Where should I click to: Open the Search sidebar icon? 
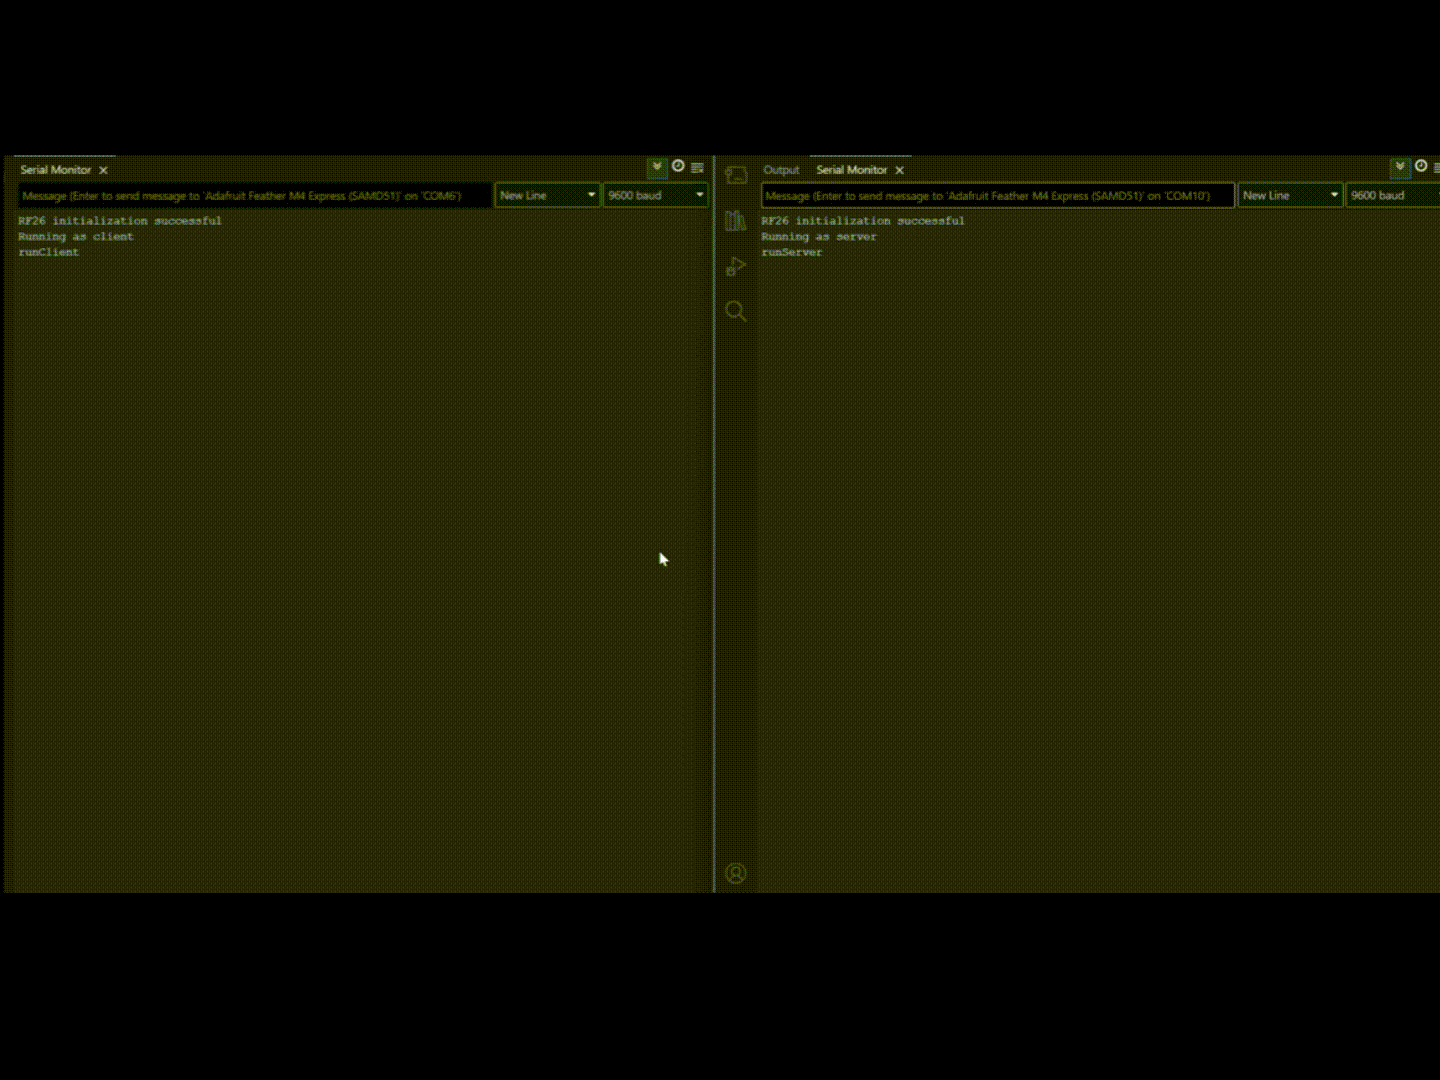pos(736,311)
